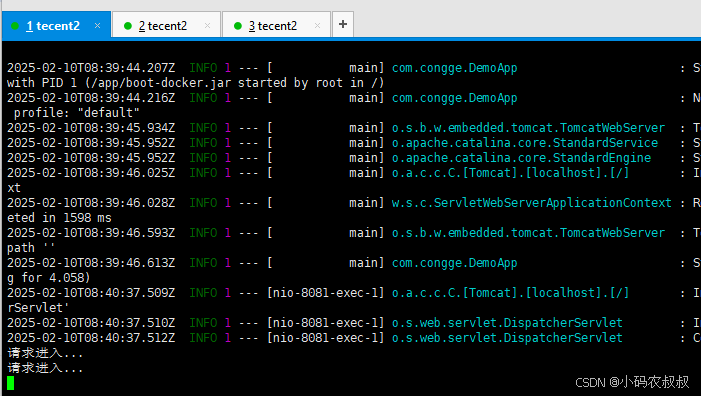This screenshot has height=396, width=701.
Task: Close the "1 tecent2" tab with its x
Action: click(97, 26)
